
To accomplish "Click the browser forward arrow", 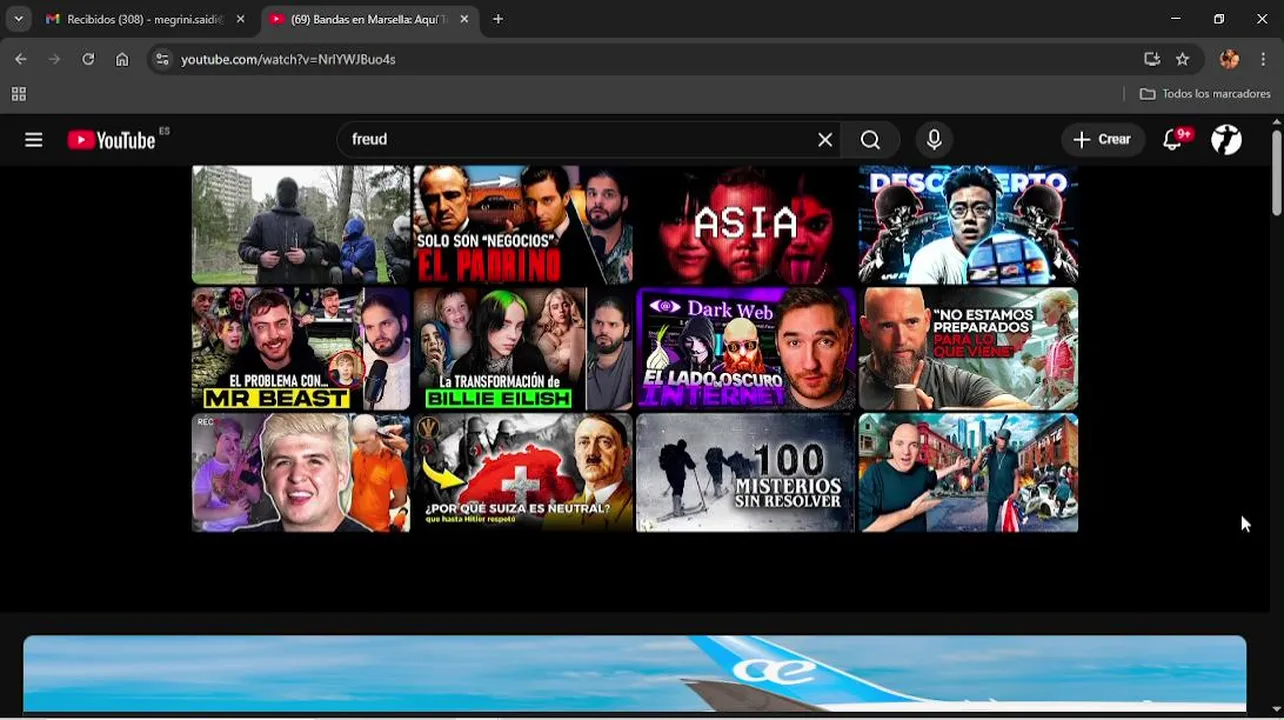I will click(x=54, y=59).
